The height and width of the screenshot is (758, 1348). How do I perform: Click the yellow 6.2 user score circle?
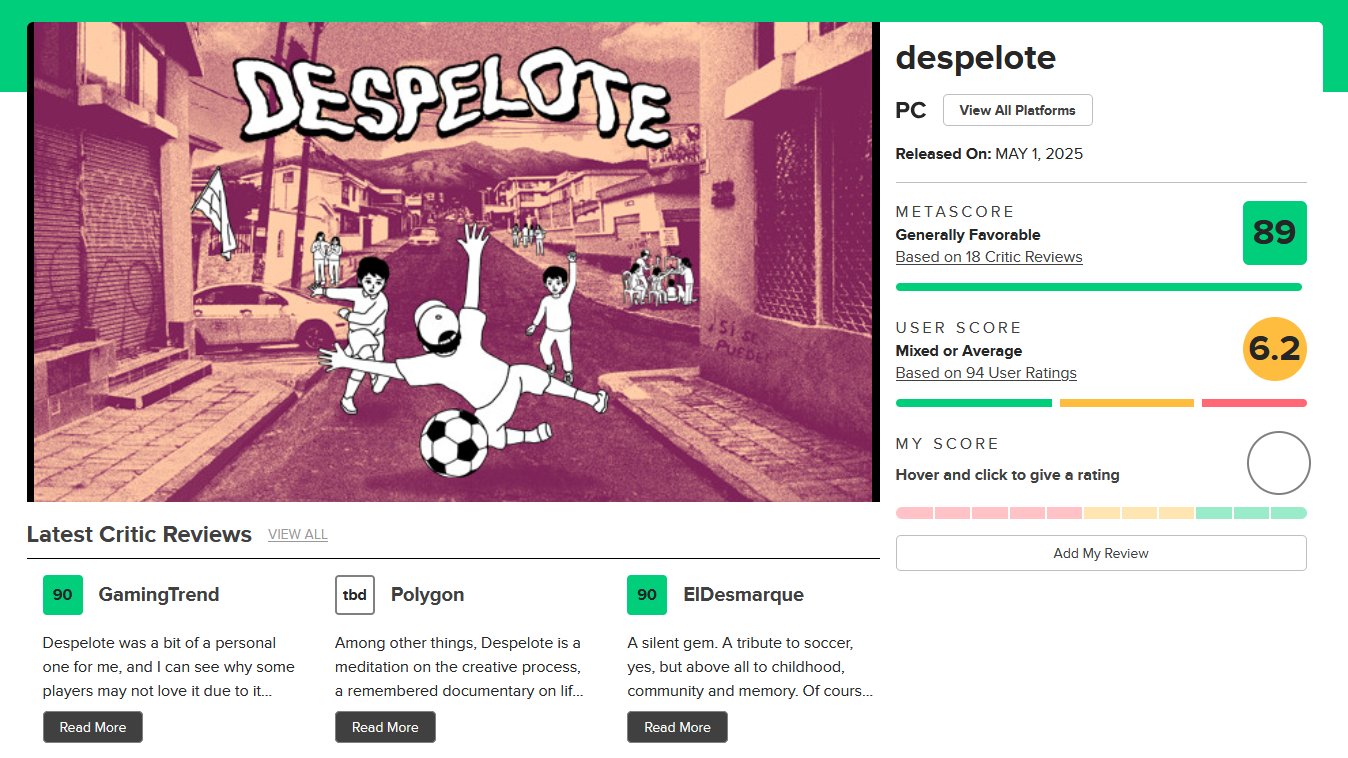(x=1274, y=349)
